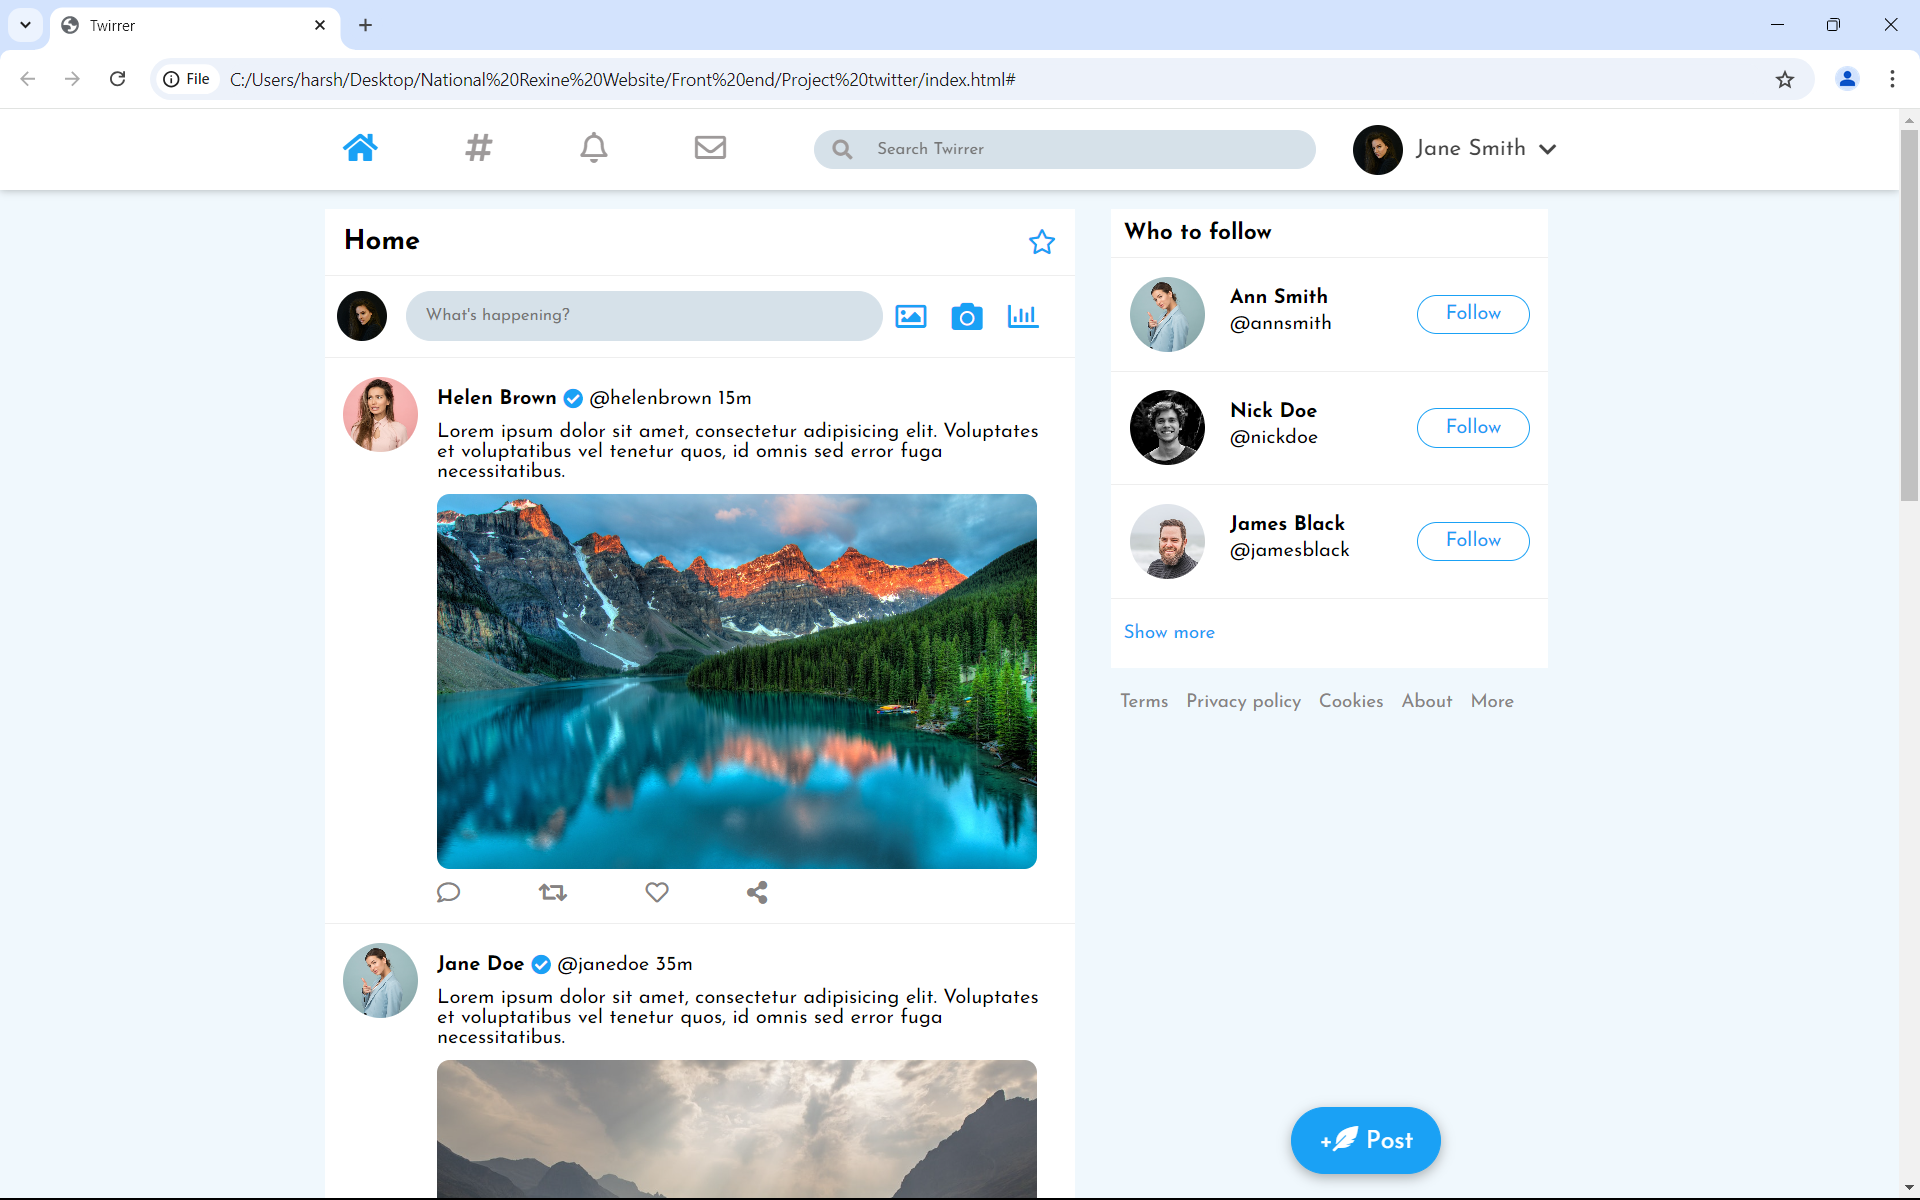Viewport: 1920px width, 1200px height.
Task: Bookmark this page with the star icon
Action: tap(1785, 79)
